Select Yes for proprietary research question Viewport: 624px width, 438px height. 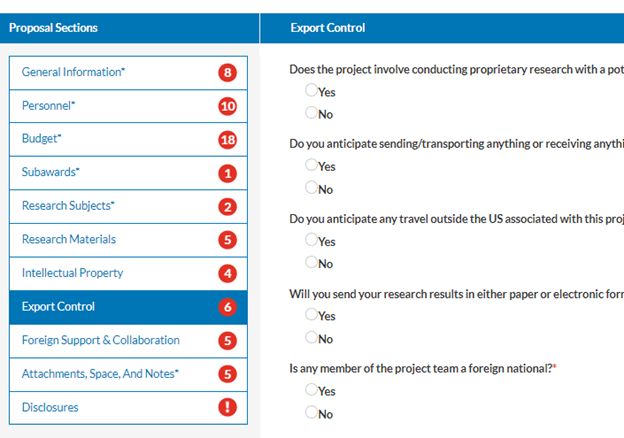(x=312, y=91)
